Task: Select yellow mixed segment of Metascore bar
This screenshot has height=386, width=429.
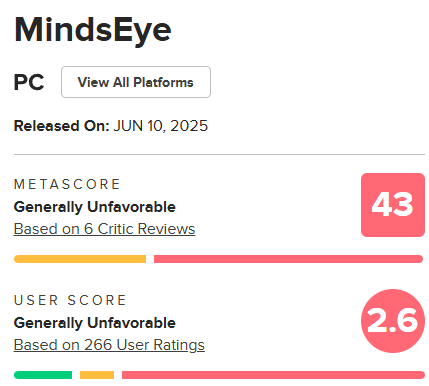Action: pyautogui.click(x=80, y=259)
